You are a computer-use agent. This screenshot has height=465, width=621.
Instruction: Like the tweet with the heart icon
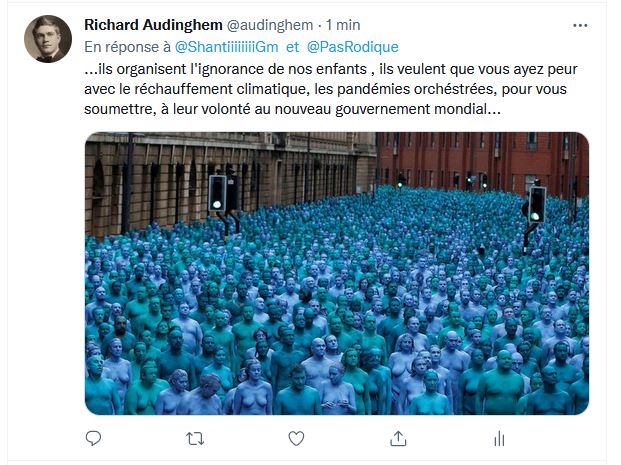(x=296, y=438)
